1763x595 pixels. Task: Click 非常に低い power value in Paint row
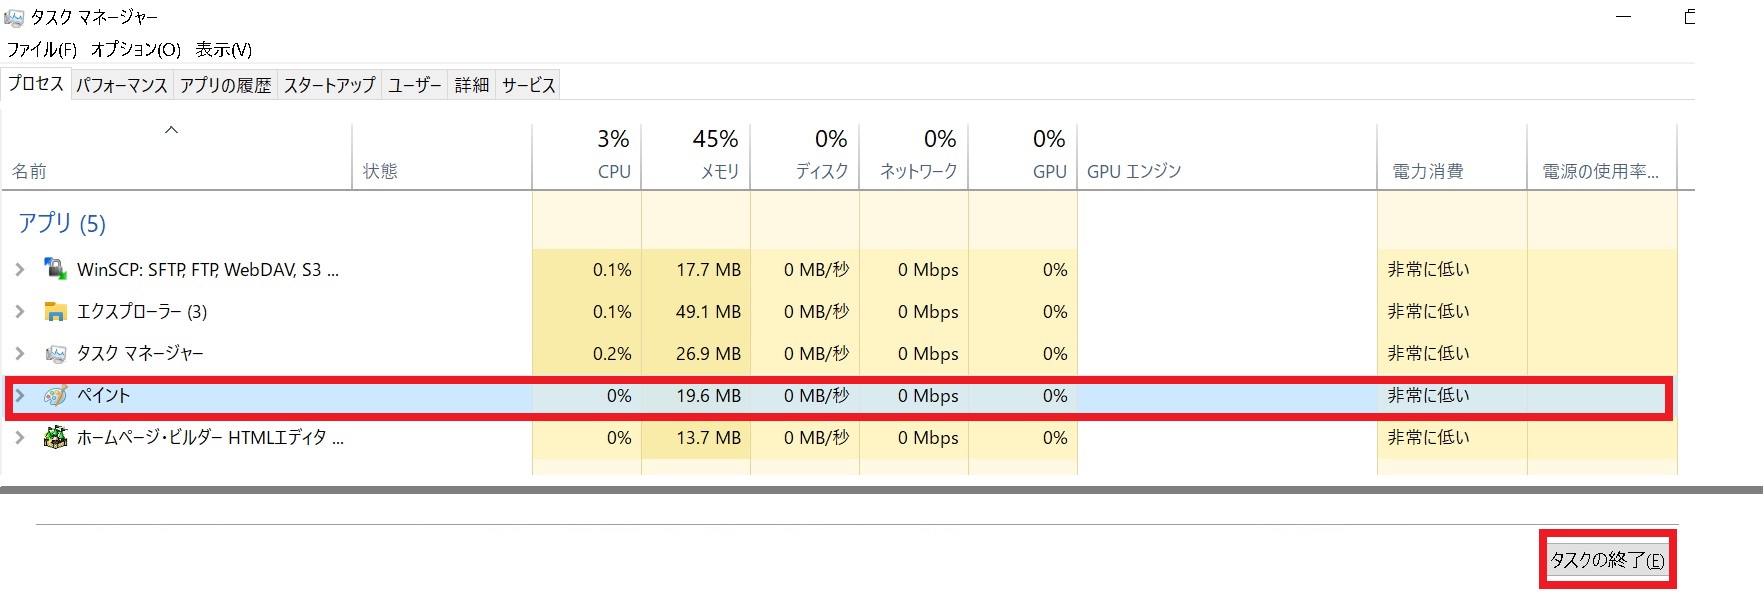point(1428,395)
